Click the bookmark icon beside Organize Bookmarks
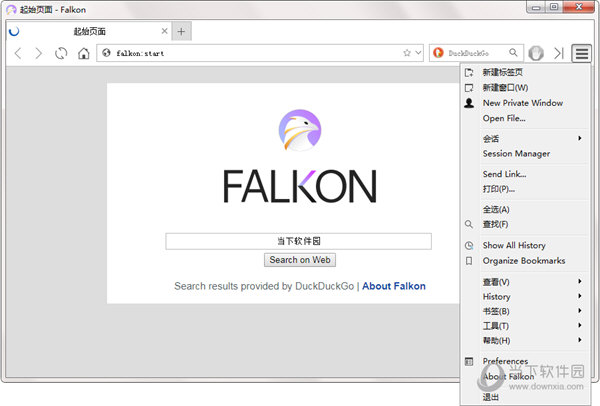This screenshot has height=406, width=600. (469, 261)
